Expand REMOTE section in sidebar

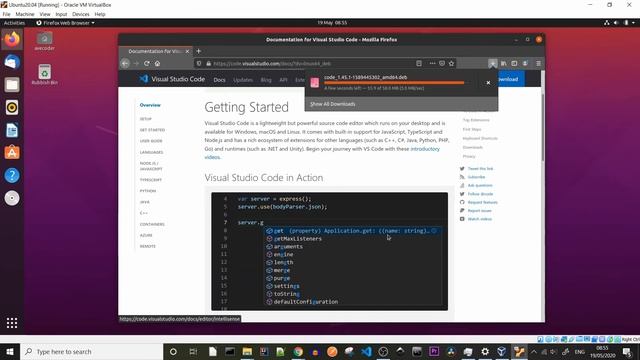point(148,246)
